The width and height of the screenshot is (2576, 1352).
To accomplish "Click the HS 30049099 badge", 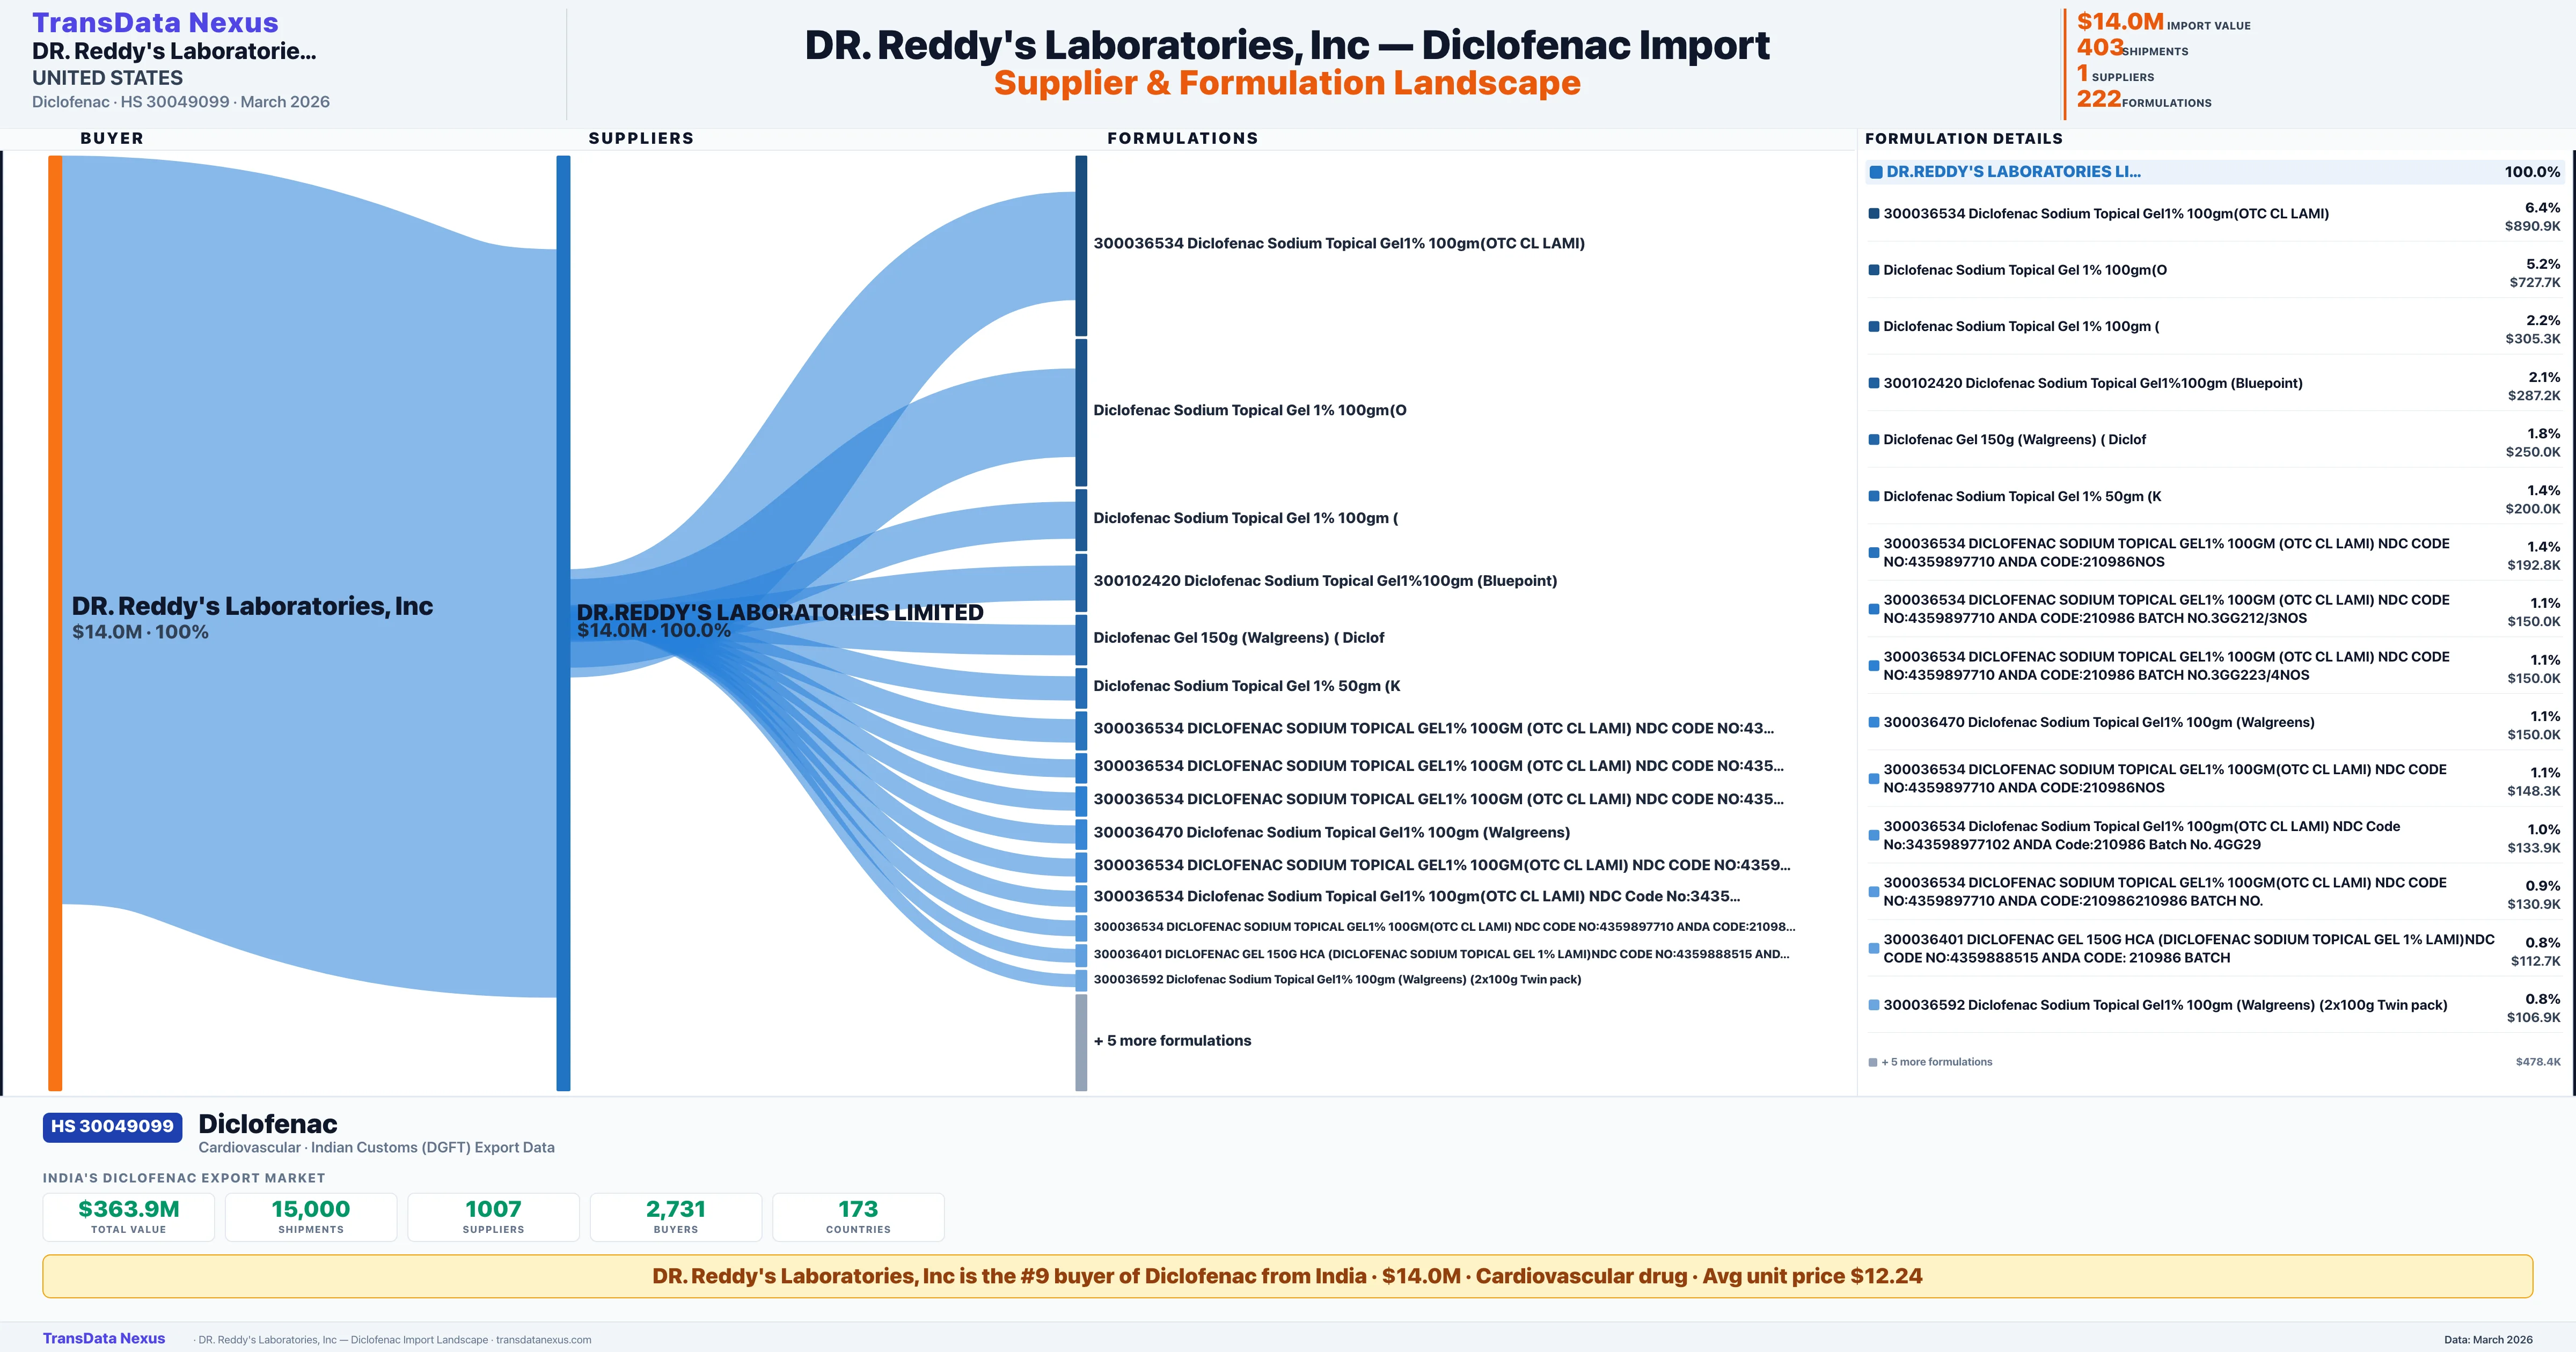I will tap(112, 1126).
